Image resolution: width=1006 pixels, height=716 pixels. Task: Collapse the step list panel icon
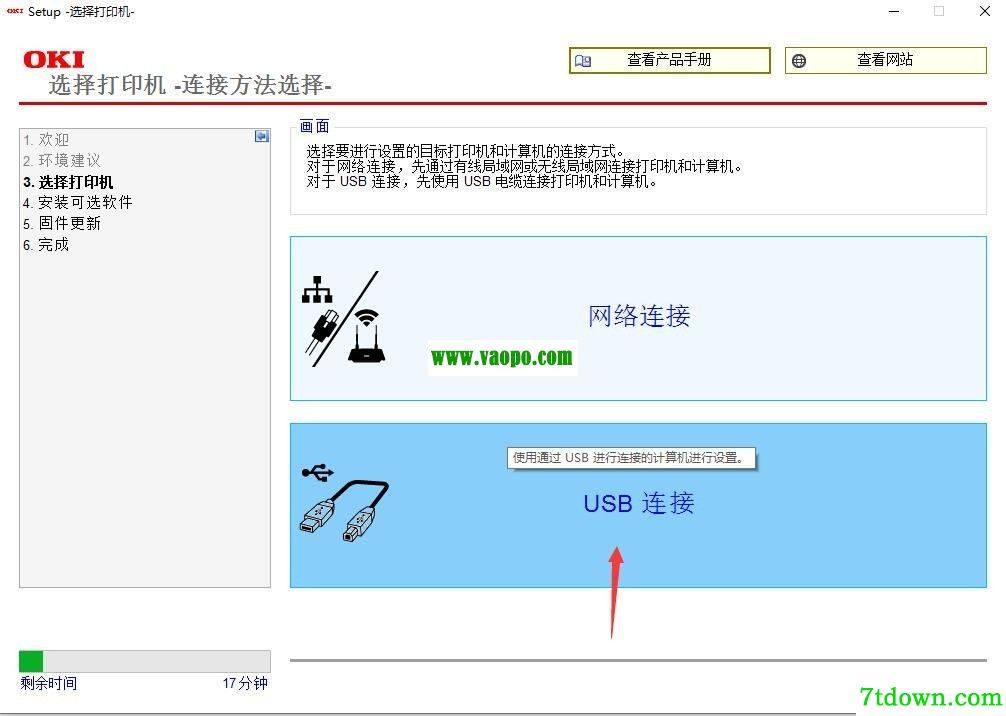point(262,136)
